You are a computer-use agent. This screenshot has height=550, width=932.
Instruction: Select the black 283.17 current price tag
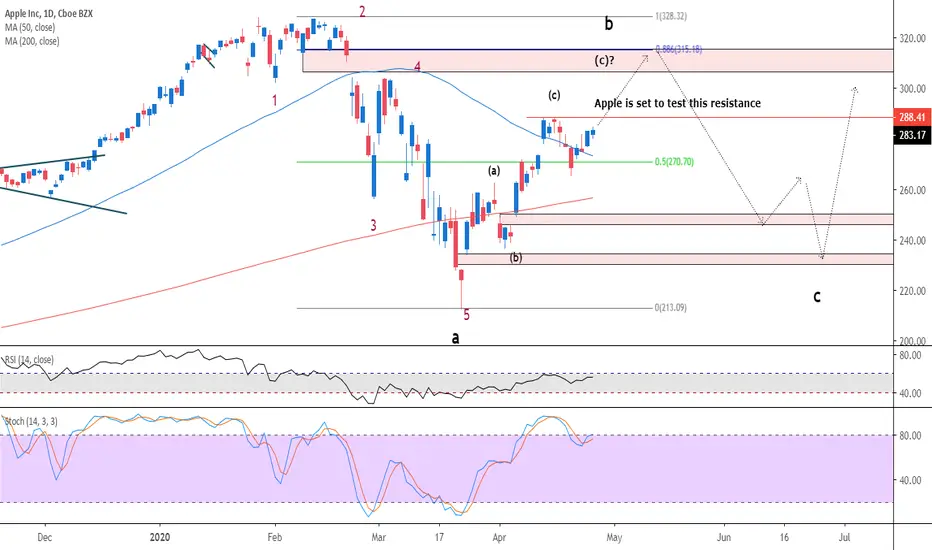tap(912, 135)
